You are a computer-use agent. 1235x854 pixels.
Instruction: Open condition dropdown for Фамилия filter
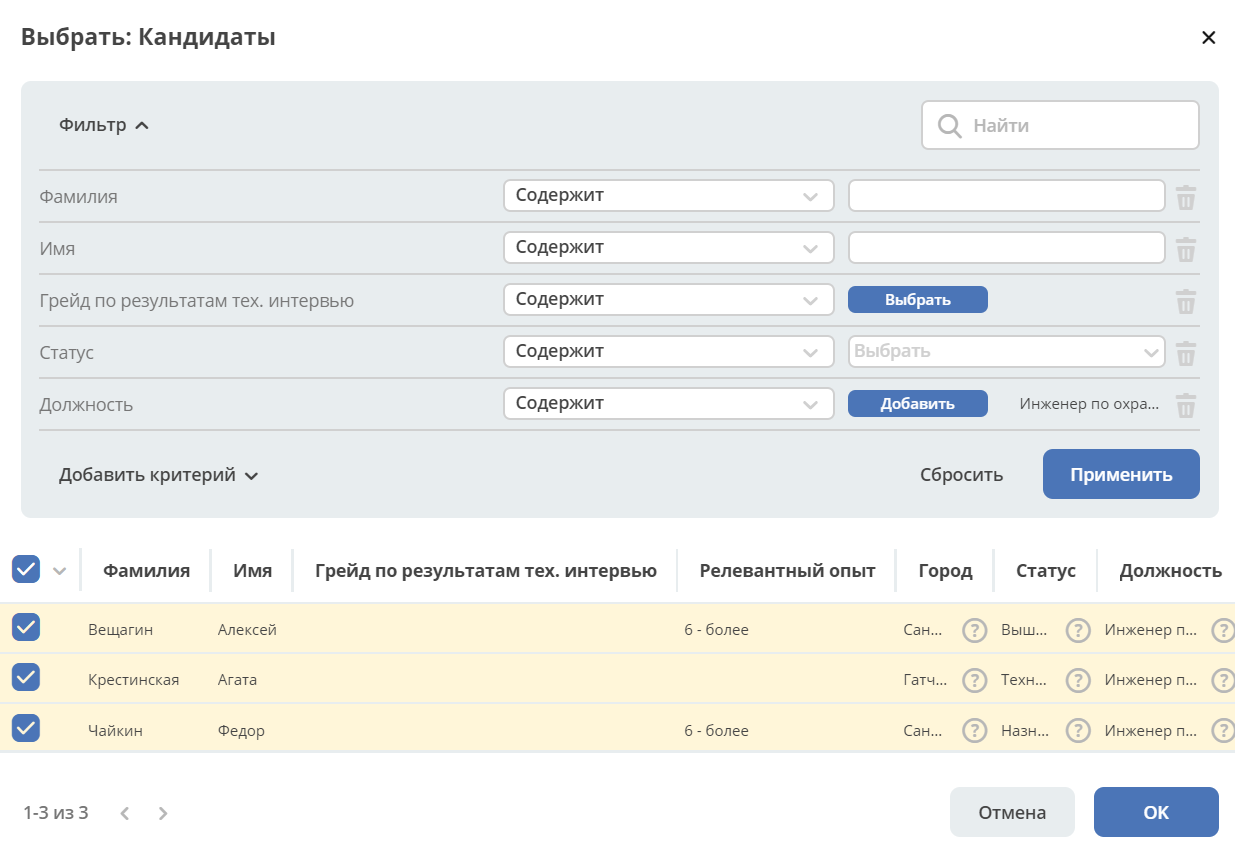[x=668, y=196]
